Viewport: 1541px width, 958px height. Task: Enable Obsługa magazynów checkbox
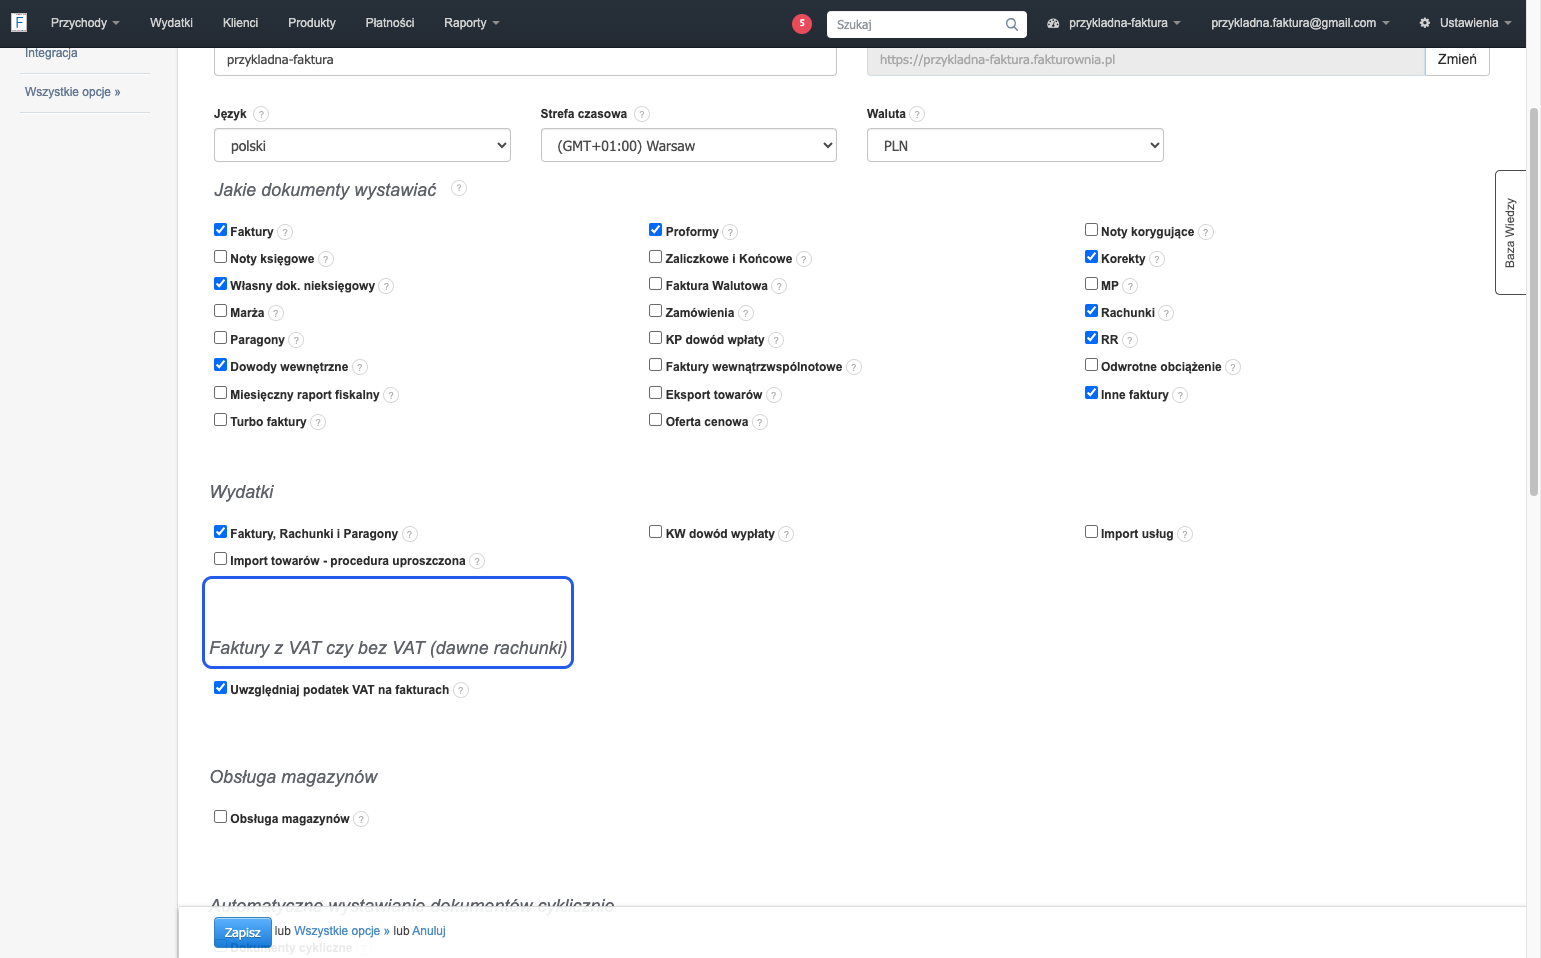tap(221, 817)
